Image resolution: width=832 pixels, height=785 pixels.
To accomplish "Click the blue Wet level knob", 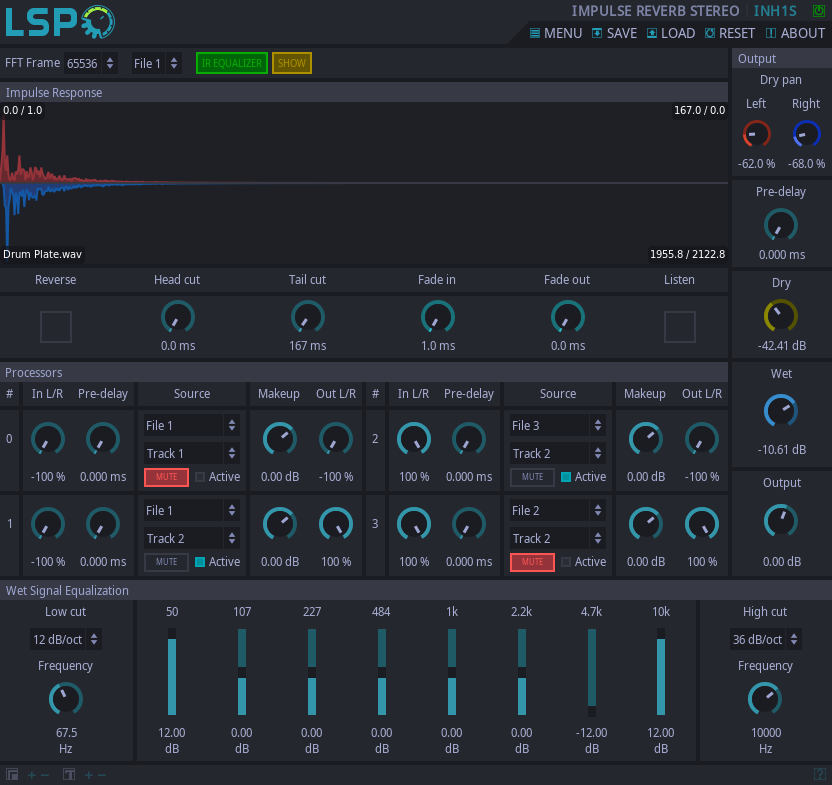I will pyautogui.click(x=781, y=411).
